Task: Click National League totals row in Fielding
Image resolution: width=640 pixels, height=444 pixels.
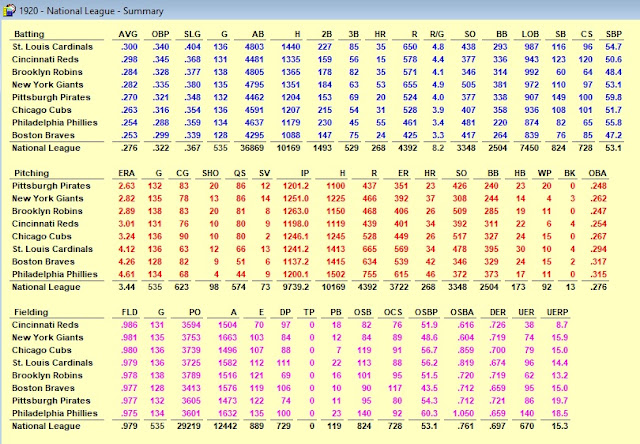Action: (290, 426)
